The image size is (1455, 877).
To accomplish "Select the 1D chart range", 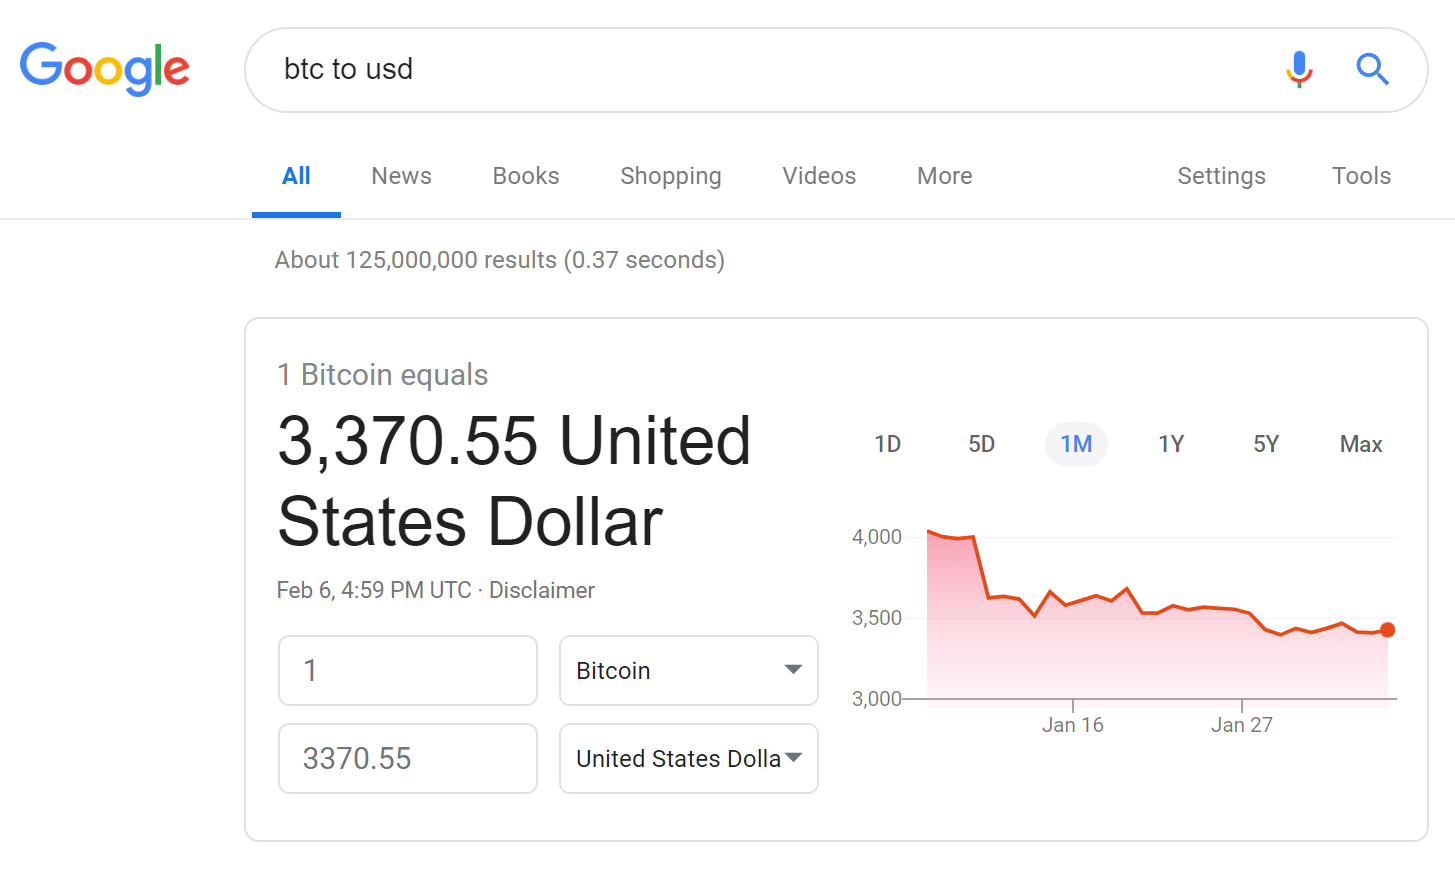I will coord(886,443).
